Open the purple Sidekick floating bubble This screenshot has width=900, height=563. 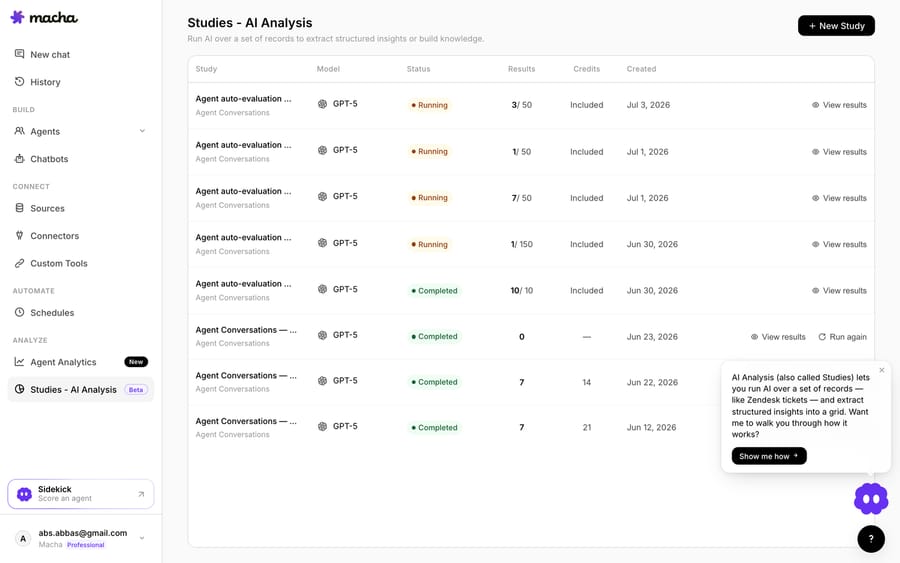871,499
